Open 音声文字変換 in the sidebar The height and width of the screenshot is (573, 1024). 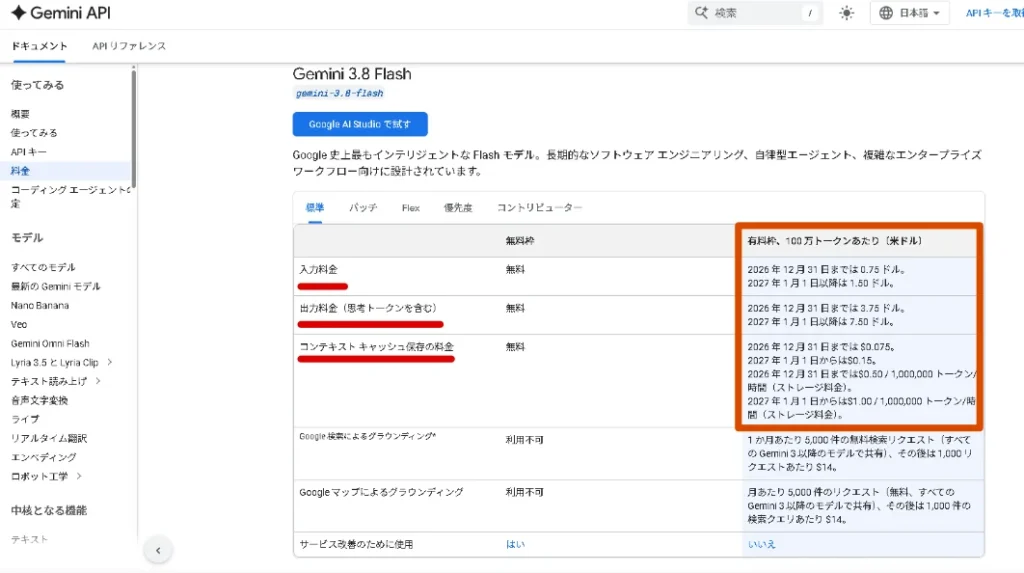pyautogui.click(x=39, y=400)
